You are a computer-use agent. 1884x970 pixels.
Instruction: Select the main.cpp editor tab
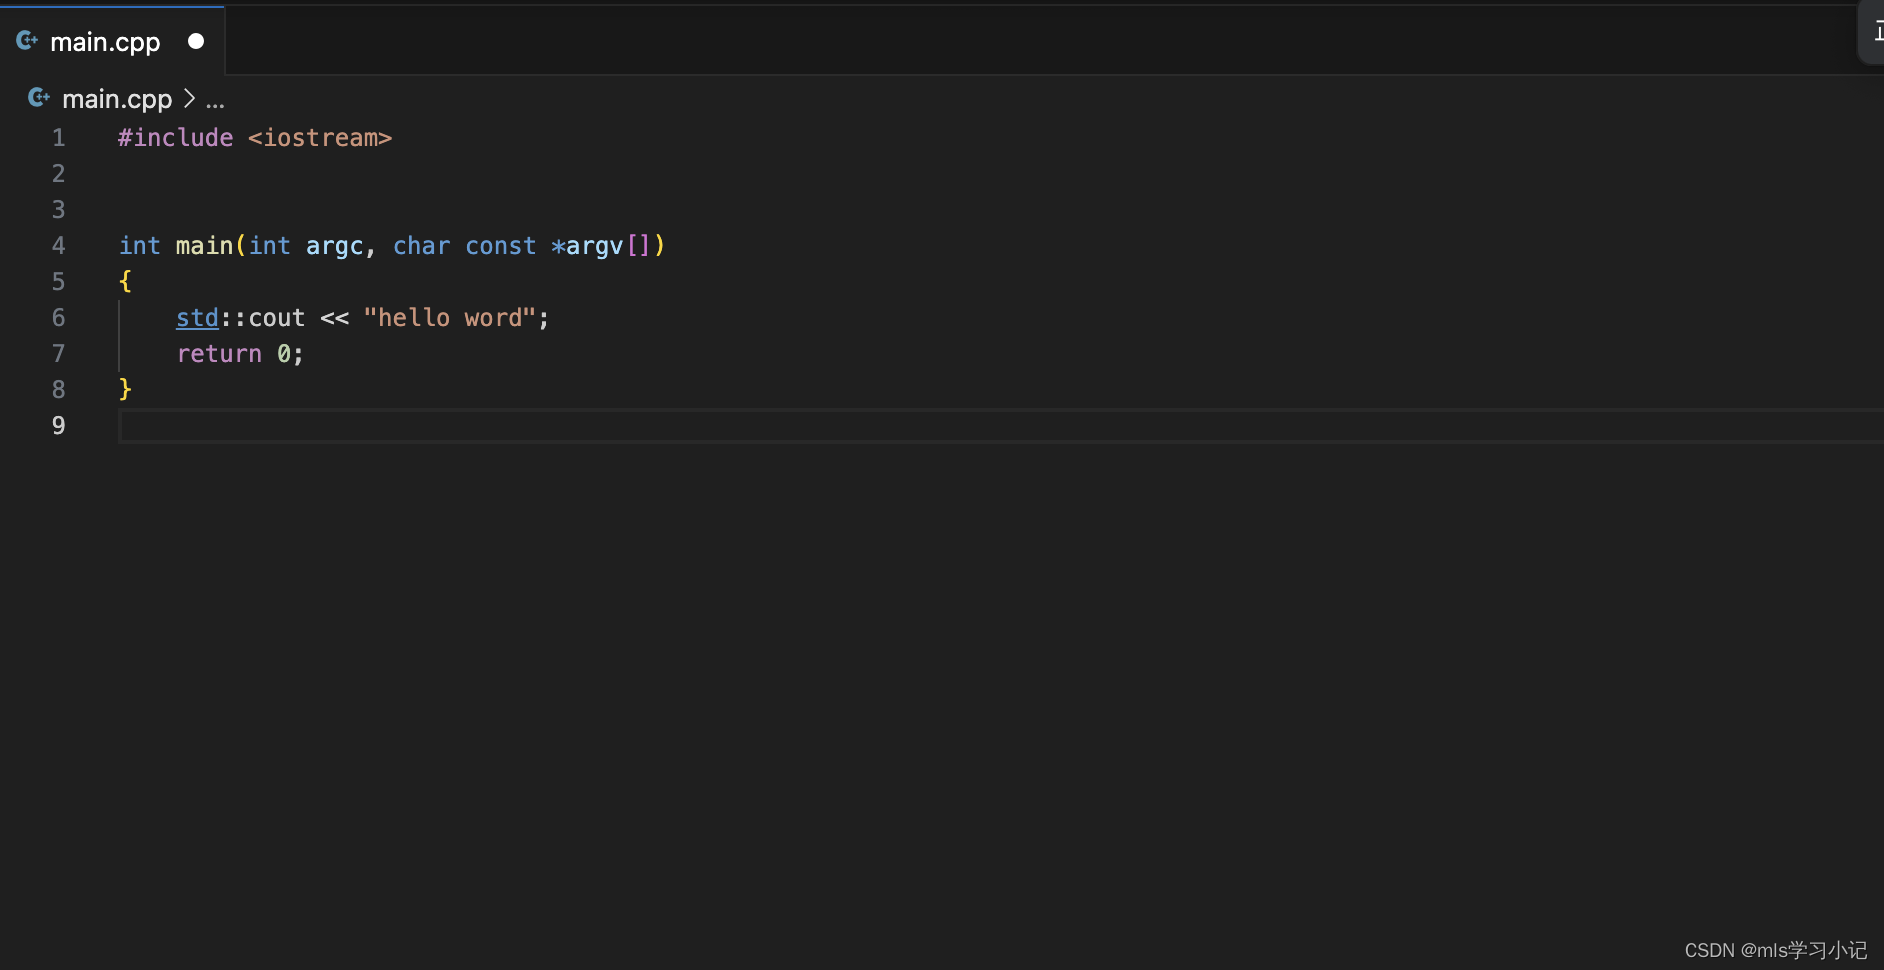pyautogui.click(x=112, y=41)
